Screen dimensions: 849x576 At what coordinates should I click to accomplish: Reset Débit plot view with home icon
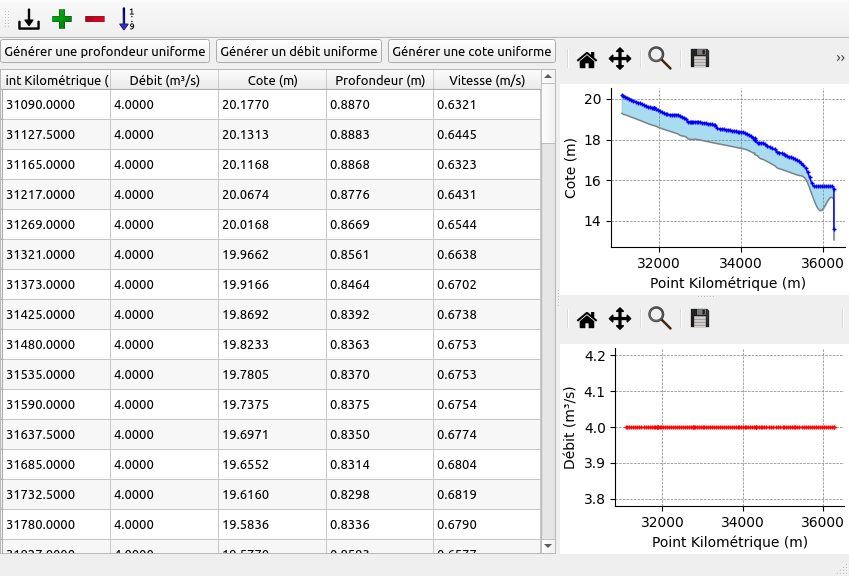pos(587,319)
